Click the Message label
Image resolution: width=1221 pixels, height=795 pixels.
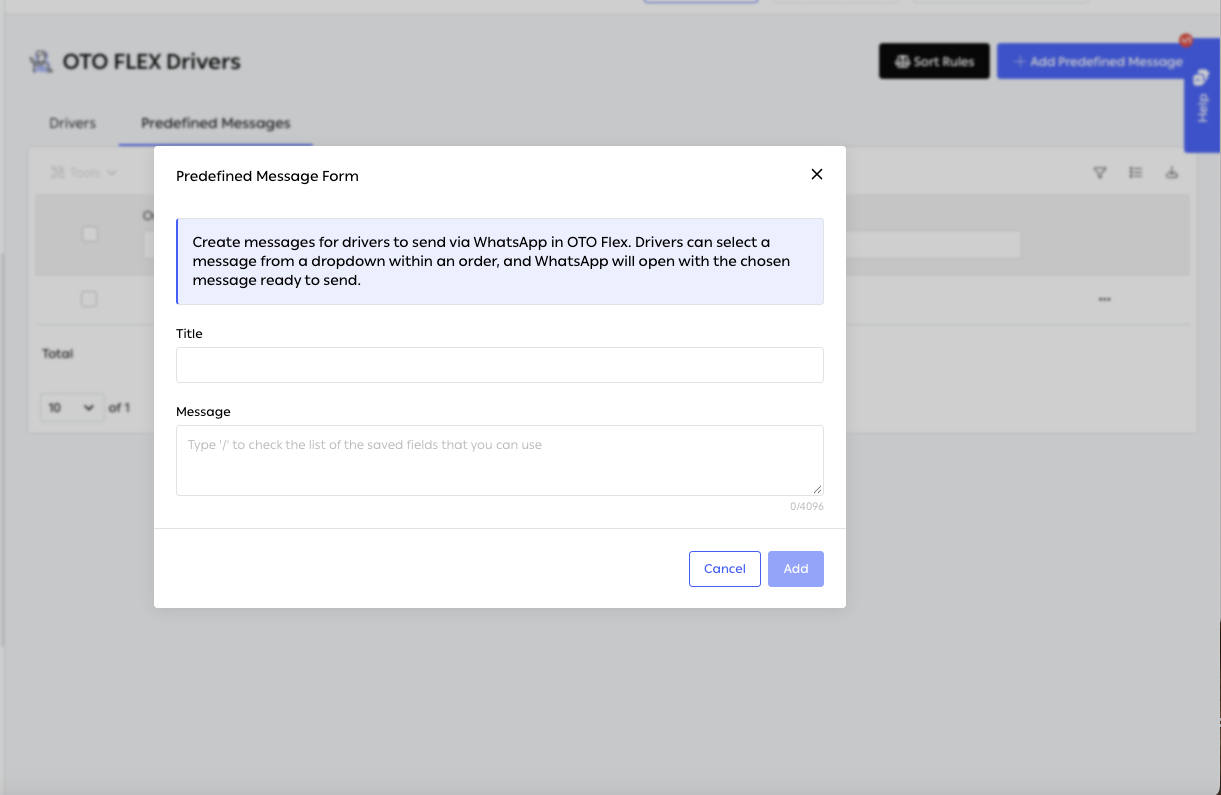pyautogui.click(x=203, y=411)
